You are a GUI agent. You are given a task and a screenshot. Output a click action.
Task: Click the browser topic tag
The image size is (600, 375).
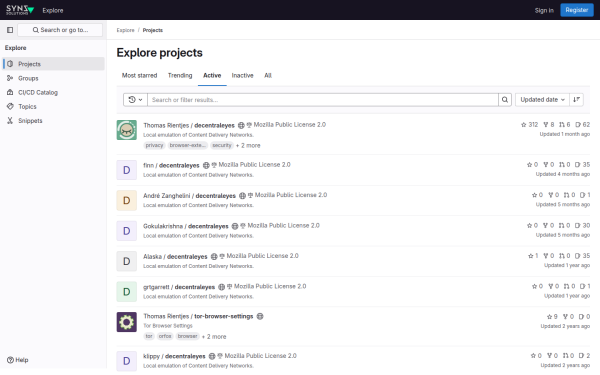pyautogui.click(x=188, y=336)
